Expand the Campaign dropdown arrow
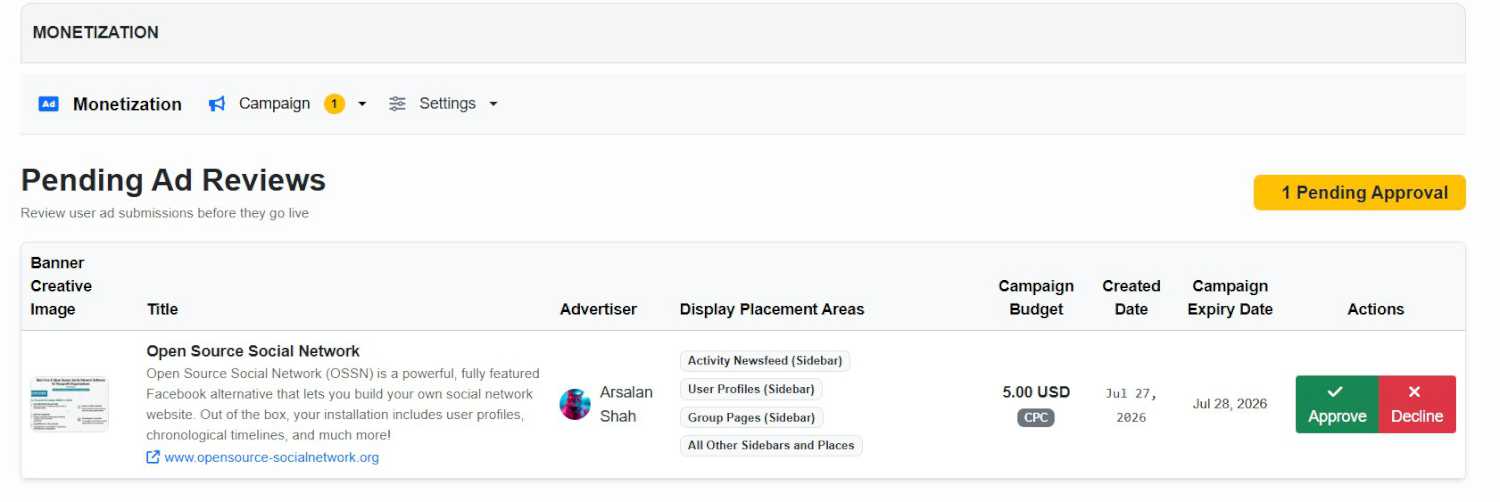The height and width of the screenshot is (502, 1500). pyautogui.click(x=362, y=104)
